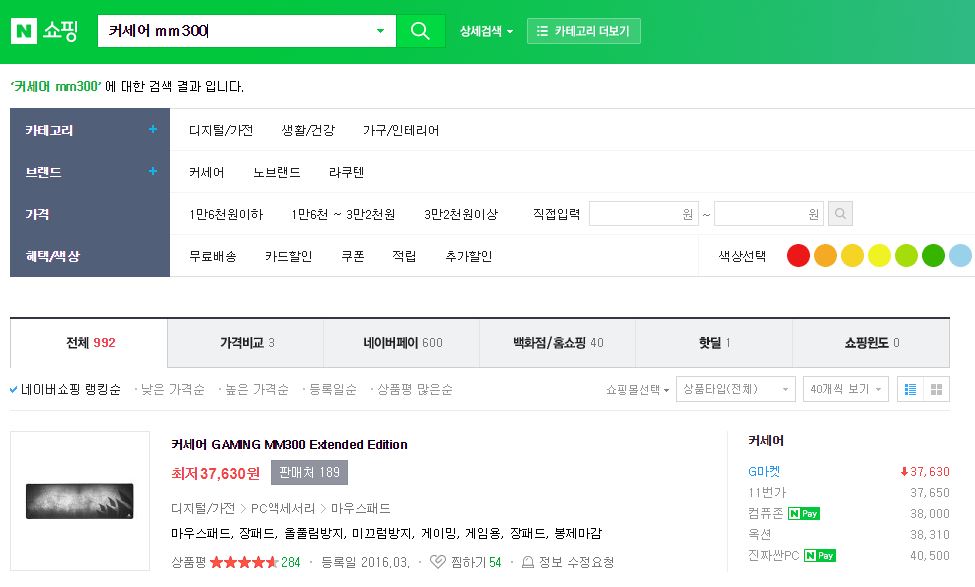Filter by brand 커세어

pyautogui.click(x=206, y=172)
